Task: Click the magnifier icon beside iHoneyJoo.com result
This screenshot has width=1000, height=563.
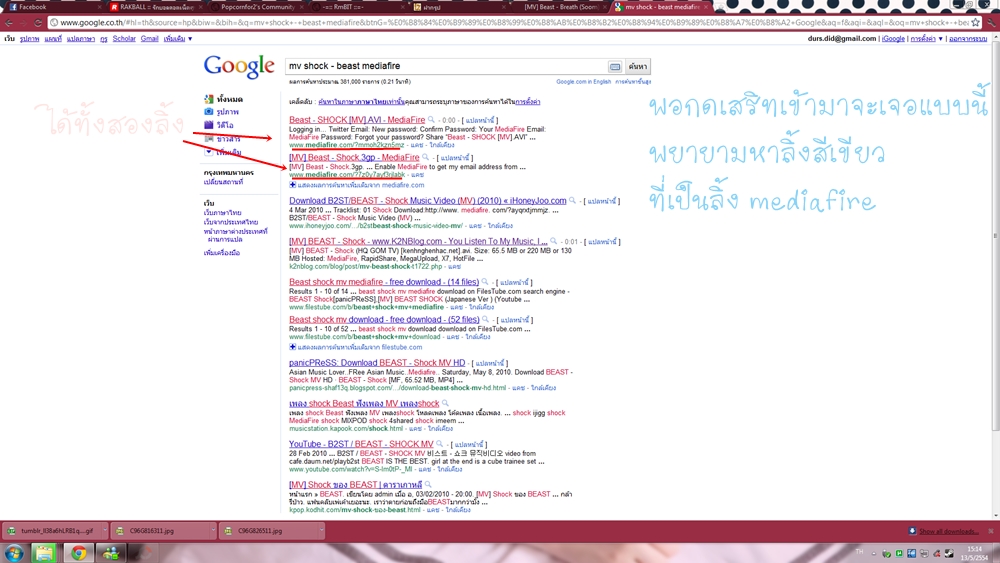Action: click(572, 200)
